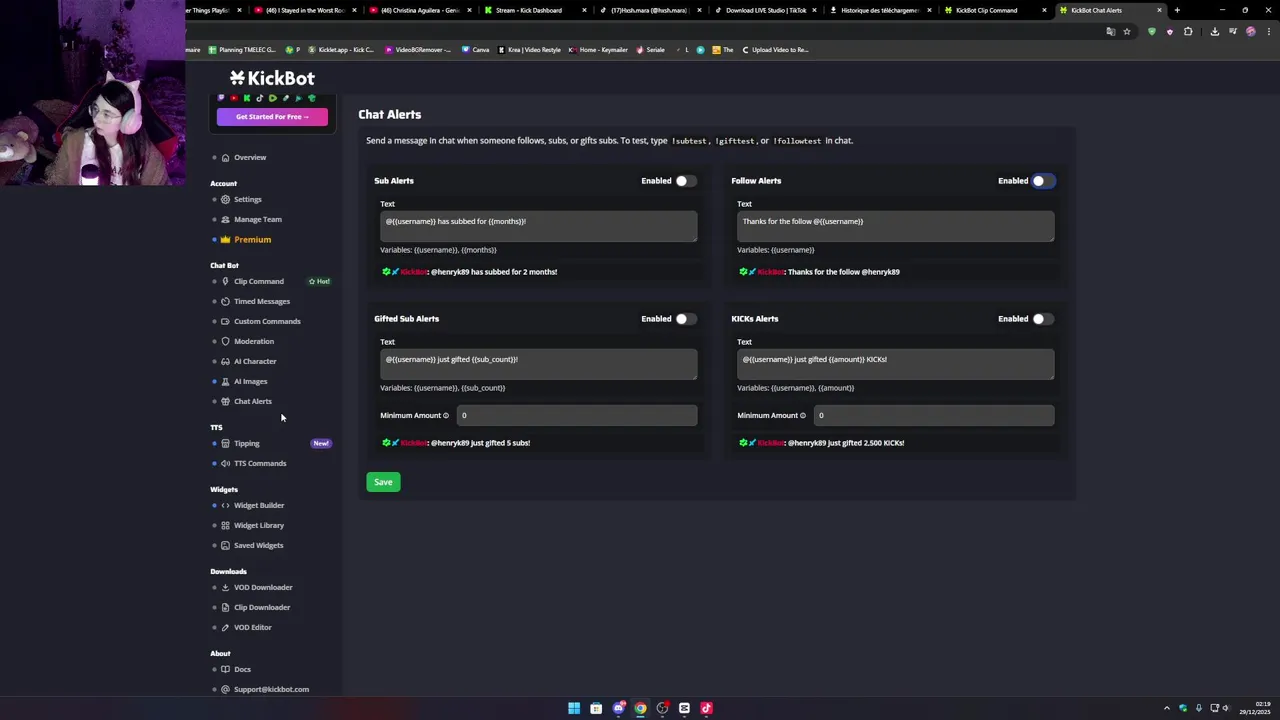The image size is (1280, 720).
Task: Click the VOD Downloader download icon
Action: [x=225, y=587]
